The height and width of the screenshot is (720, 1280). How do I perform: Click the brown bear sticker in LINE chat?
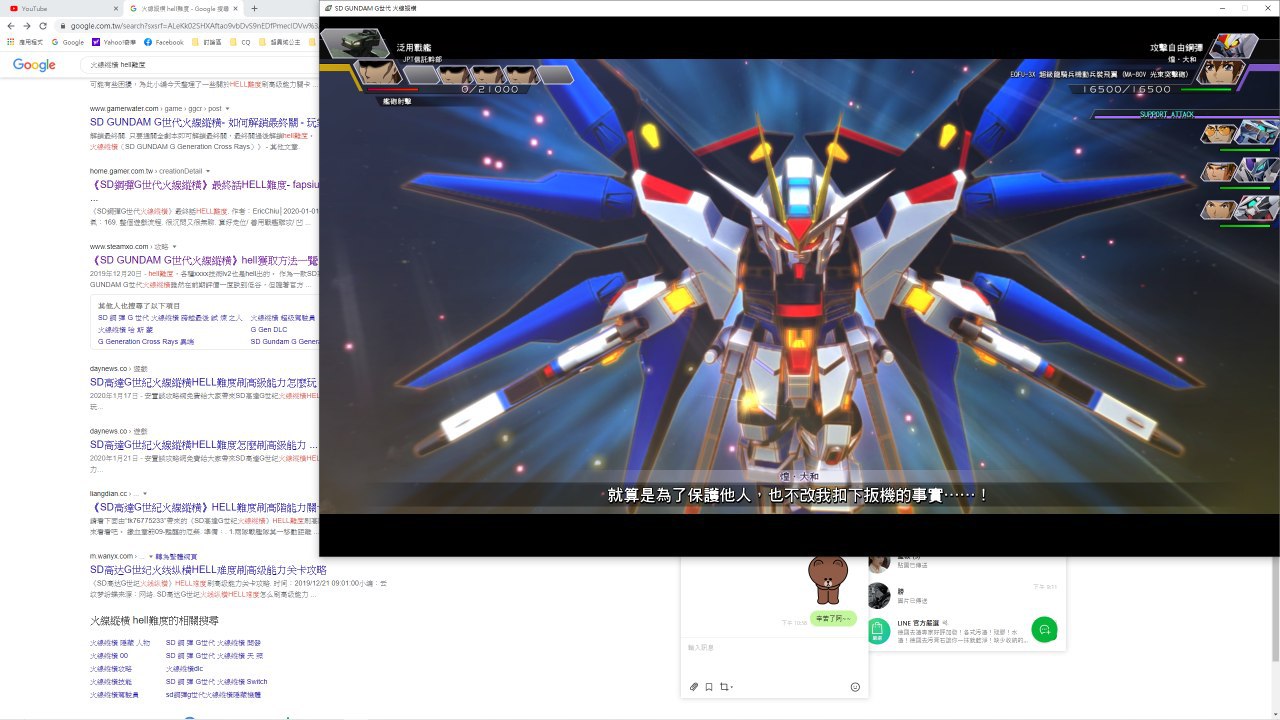827,579
